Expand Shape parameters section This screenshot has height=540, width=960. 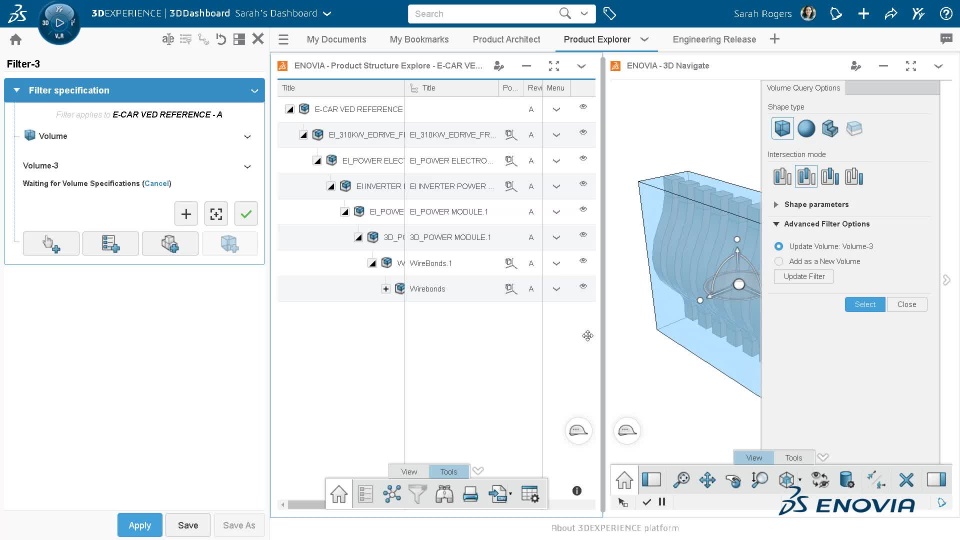pos(776,204)
